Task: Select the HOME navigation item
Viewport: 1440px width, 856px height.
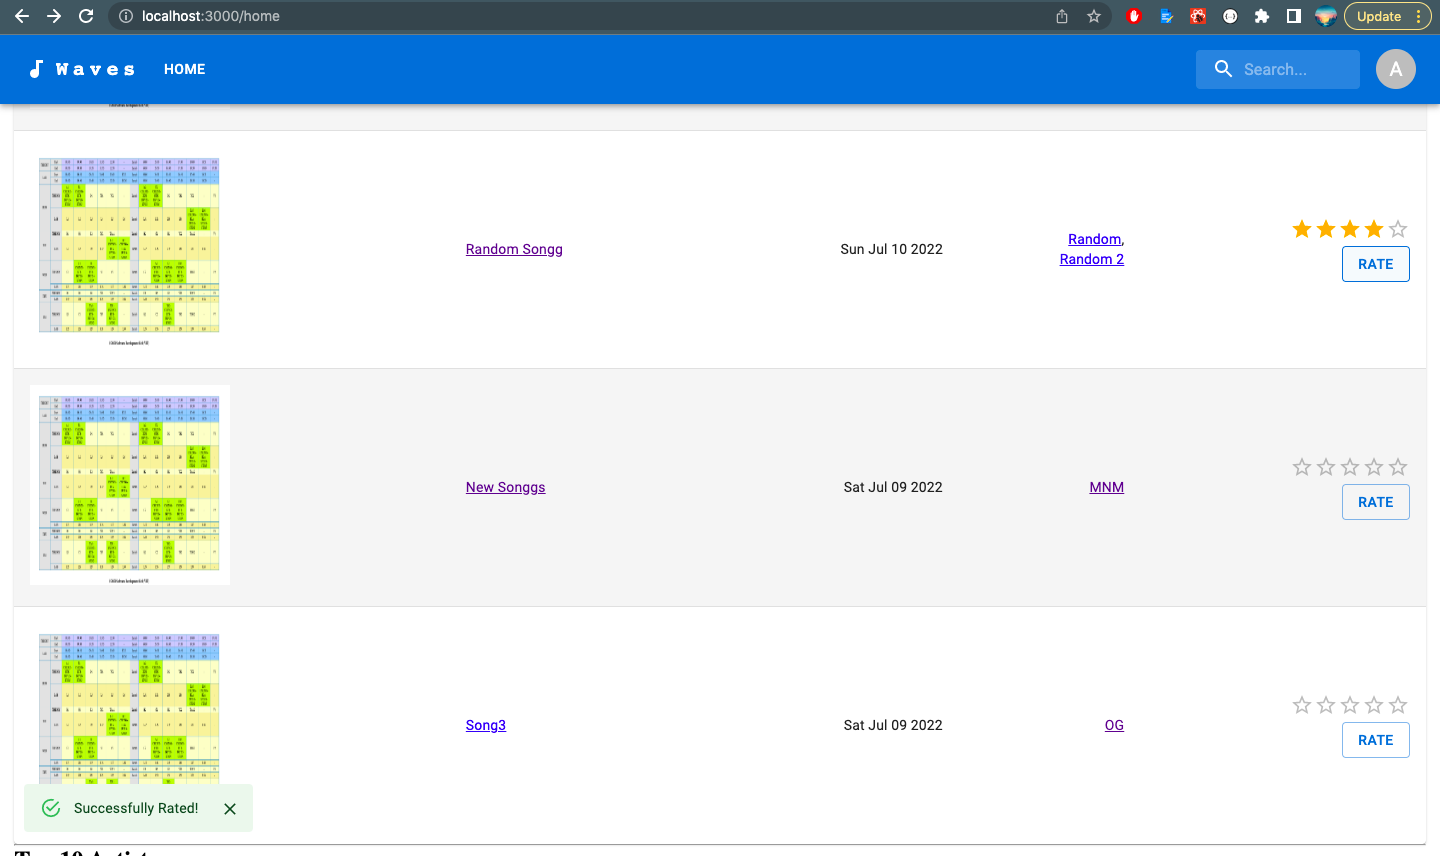Action: pos(184,69)
